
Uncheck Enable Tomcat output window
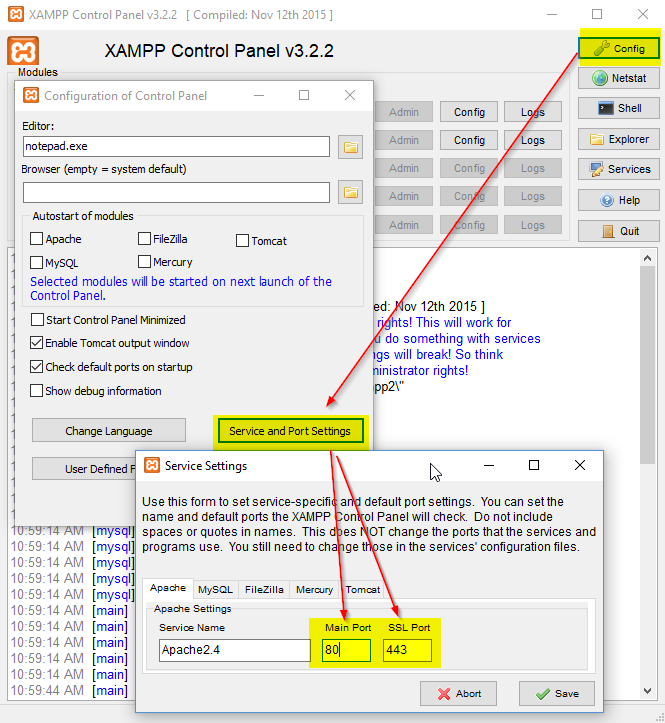(x=38, y=343)
